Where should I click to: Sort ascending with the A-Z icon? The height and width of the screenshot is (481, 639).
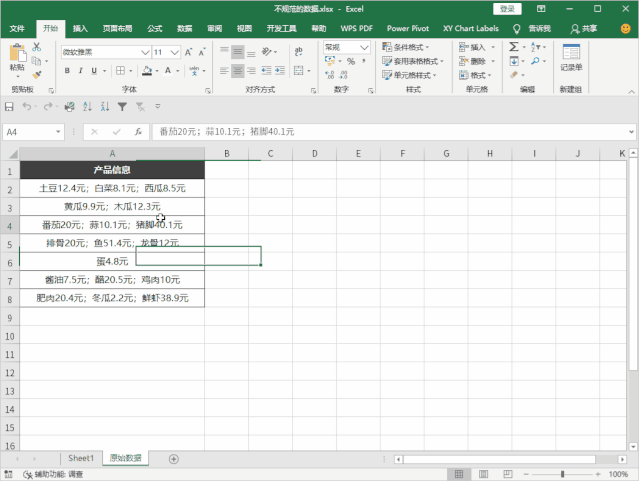click(85, 107)
